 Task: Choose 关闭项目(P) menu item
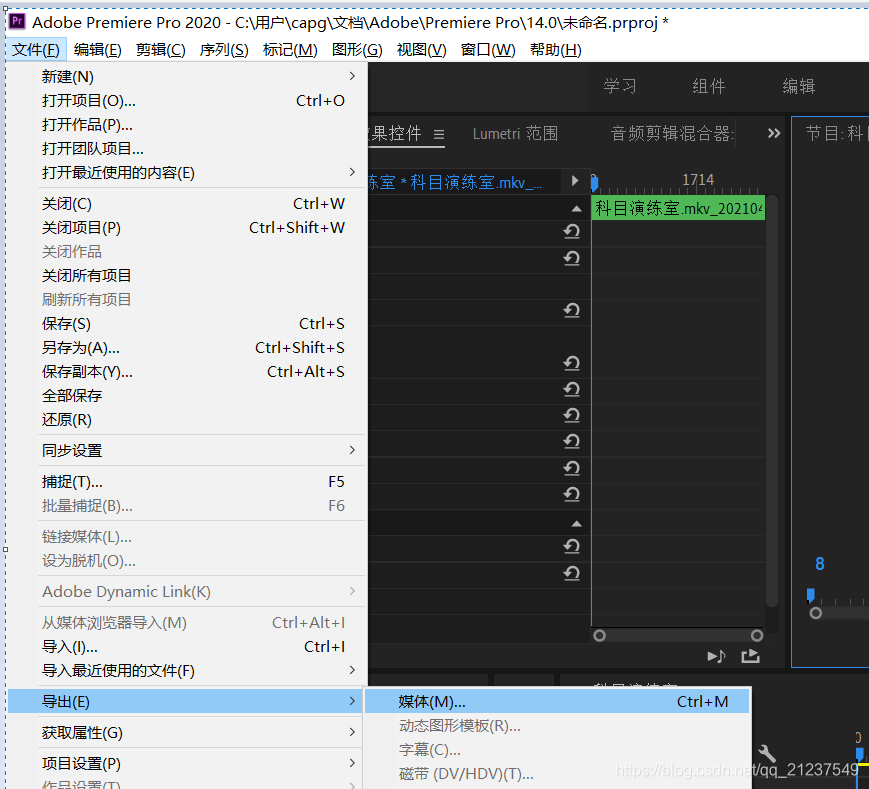(186, 228)
